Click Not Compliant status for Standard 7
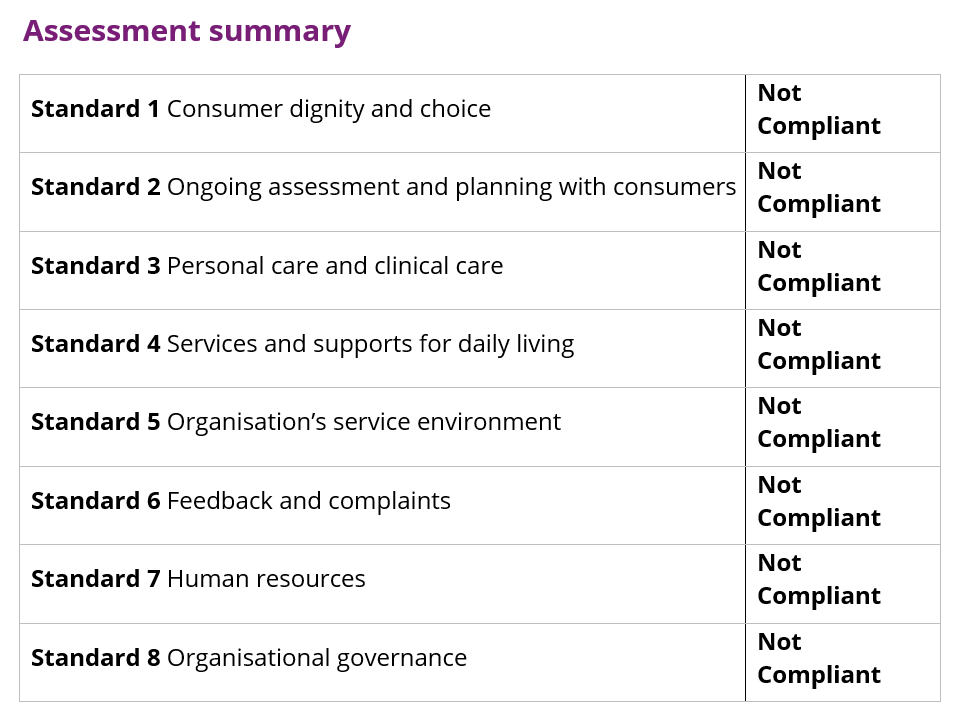The width and height of the screenshot is (953, 711). click(818, 580)
